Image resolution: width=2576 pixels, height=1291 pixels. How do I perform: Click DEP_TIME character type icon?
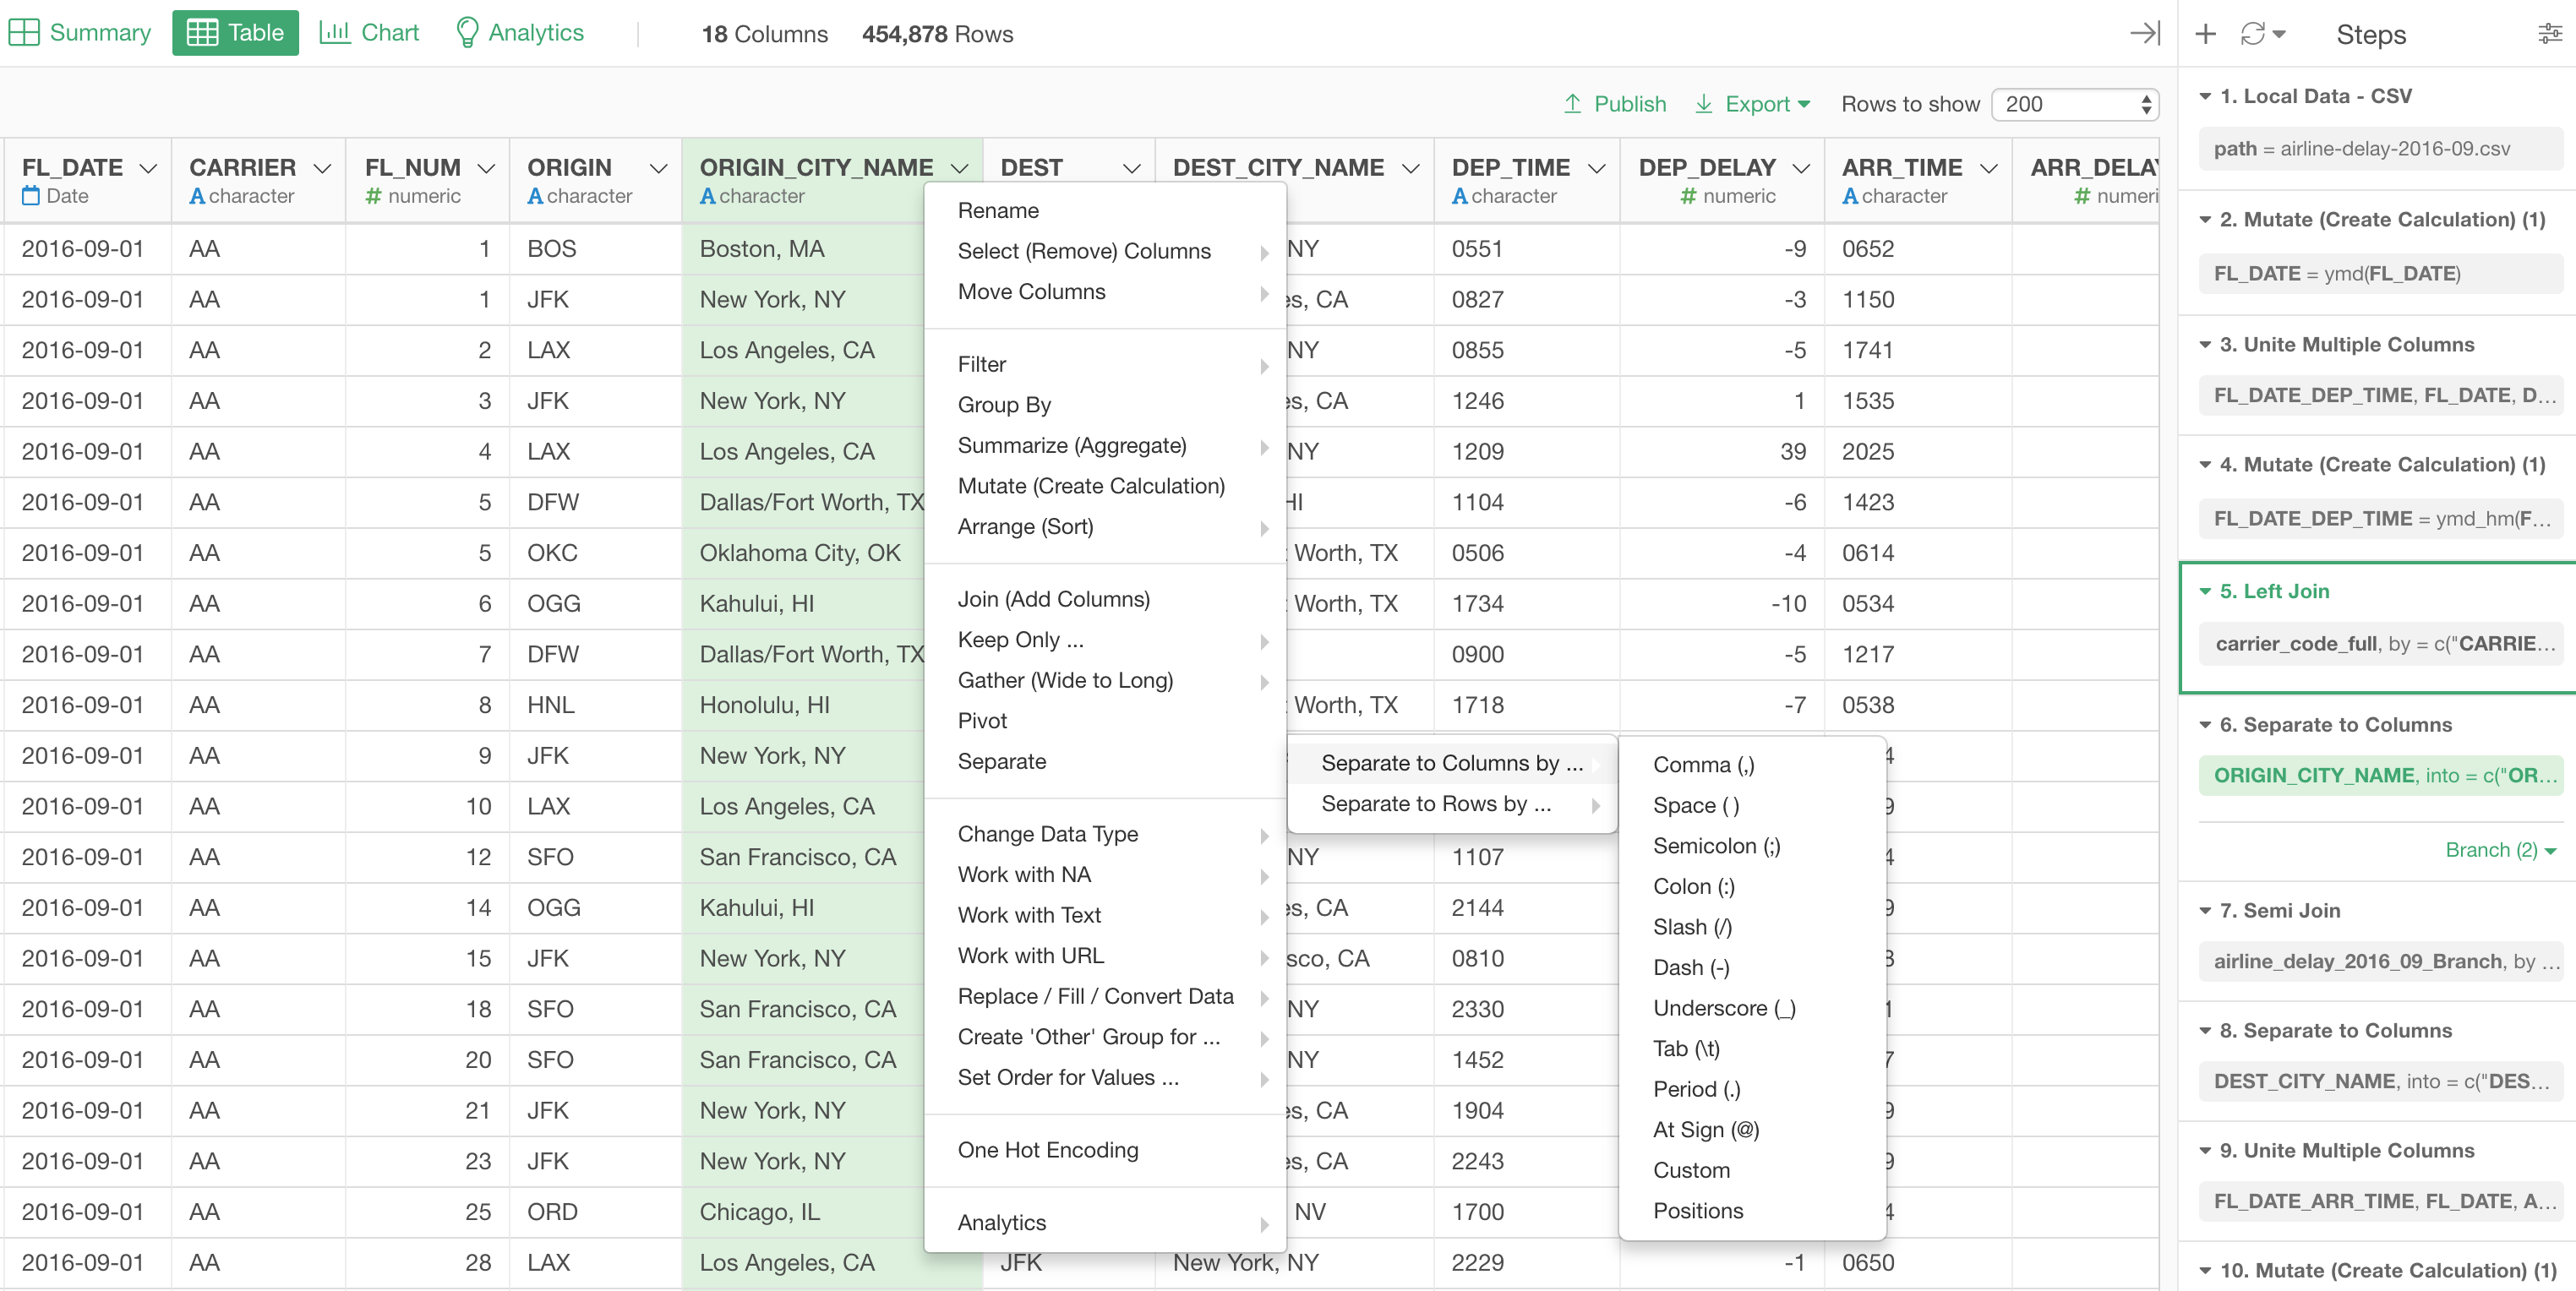(1460, 196)
